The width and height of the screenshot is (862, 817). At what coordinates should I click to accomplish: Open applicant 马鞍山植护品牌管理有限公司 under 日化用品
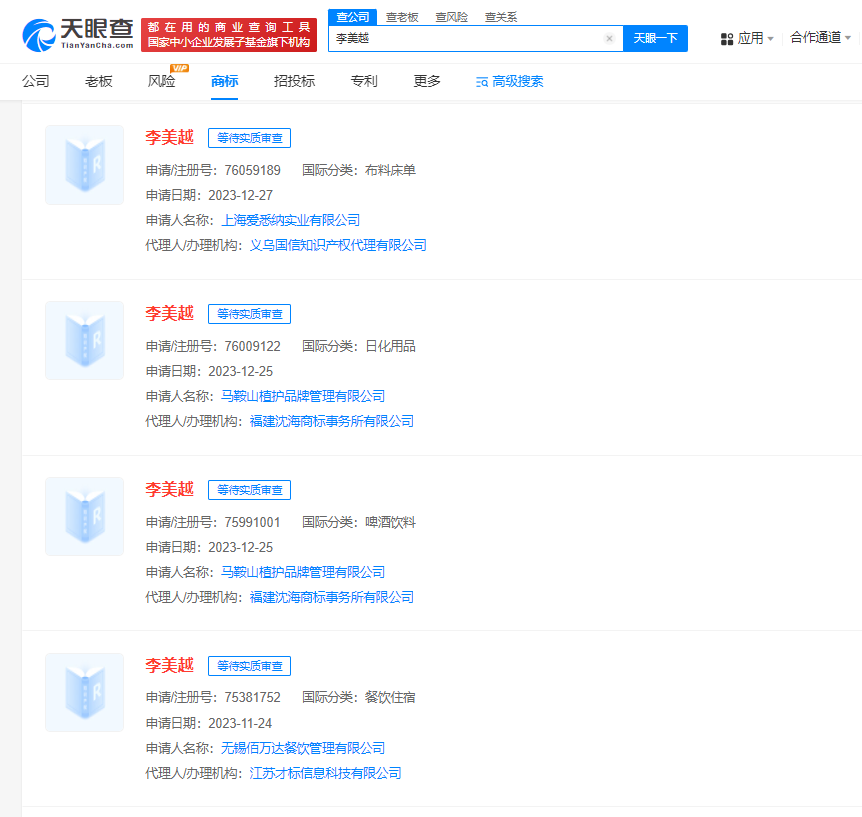pos(303,396)
